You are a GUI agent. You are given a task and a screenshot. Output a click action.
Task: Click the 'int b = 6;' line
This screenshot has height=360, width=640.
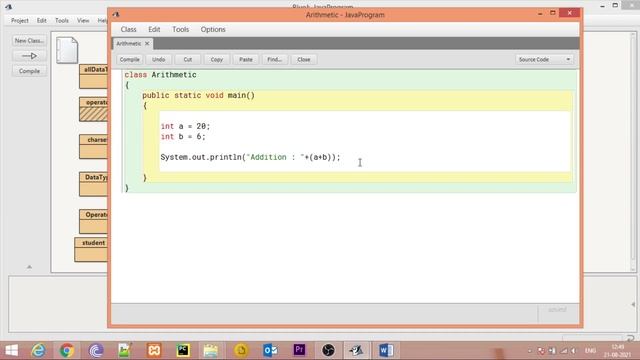(183, 137)
